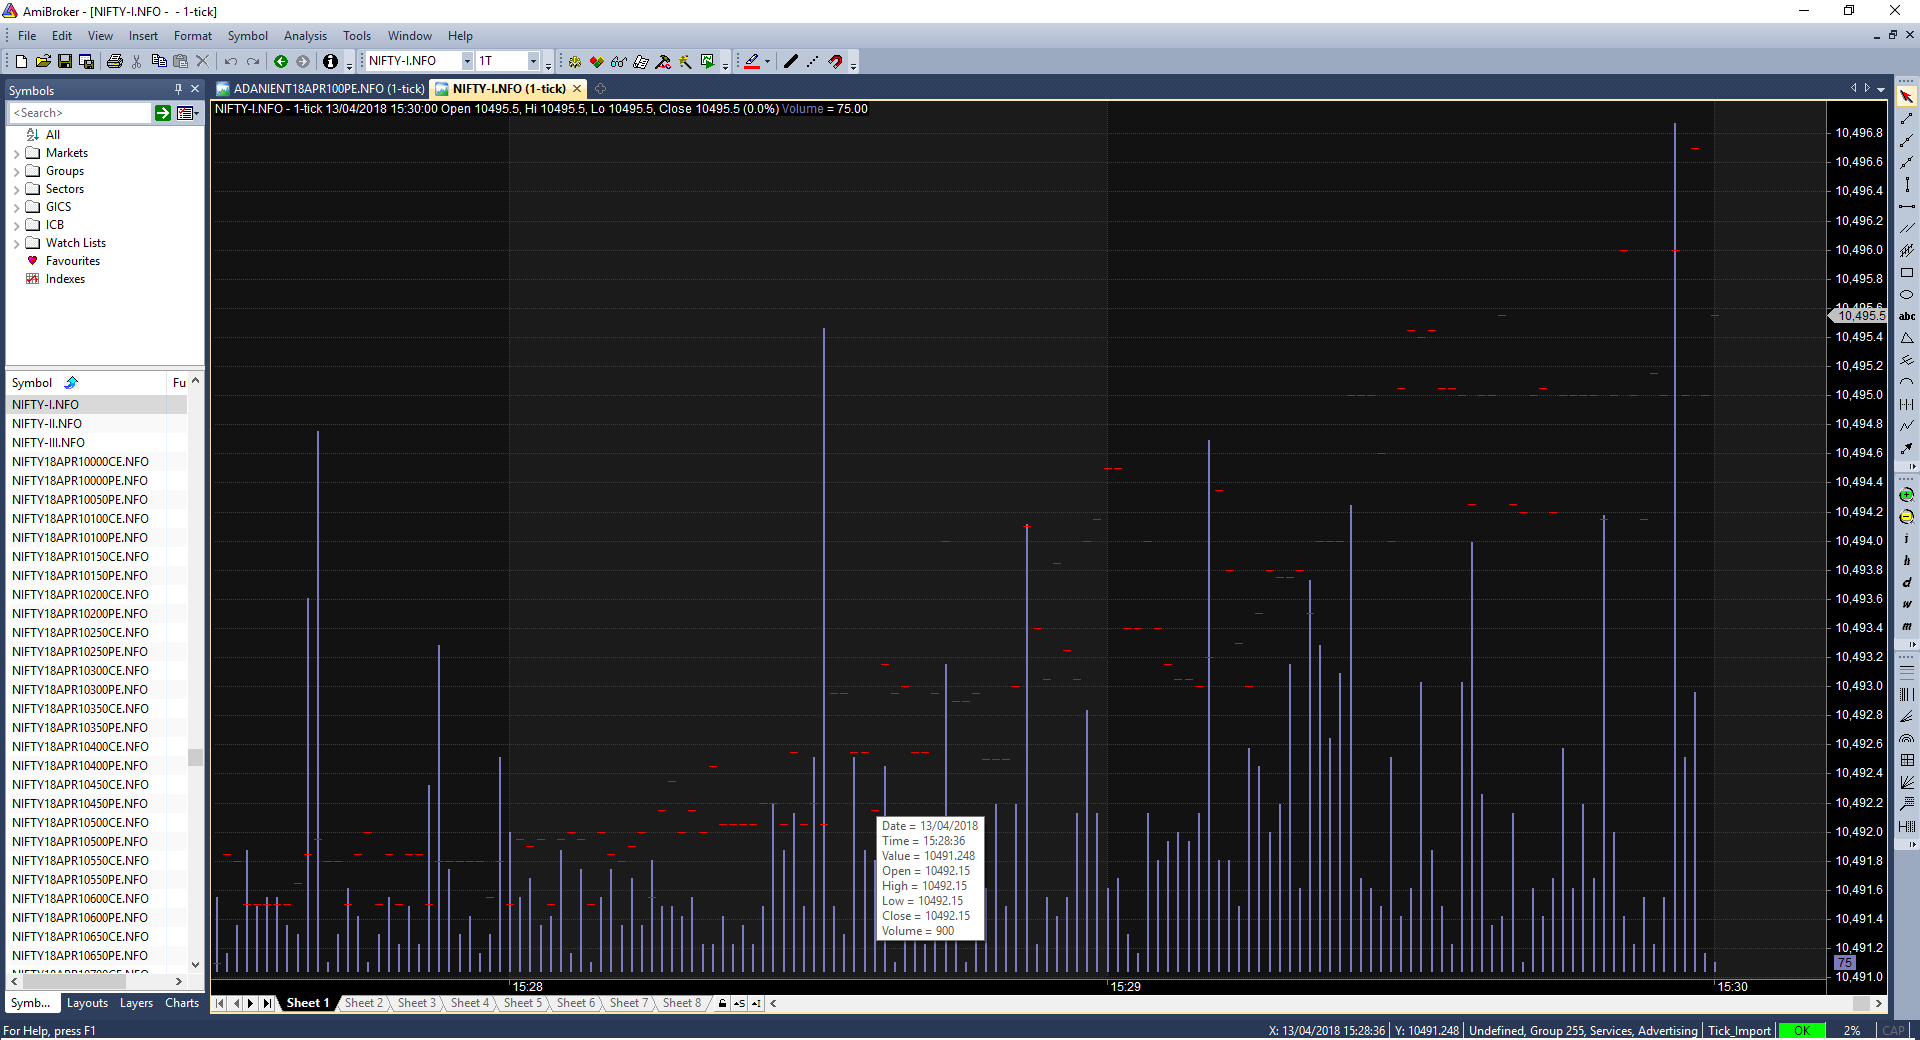Image resolution: width=1920 pixels, height=1040 pixels.
Task: Click the Cut scissors icon
Action: (x=137, y=62)
